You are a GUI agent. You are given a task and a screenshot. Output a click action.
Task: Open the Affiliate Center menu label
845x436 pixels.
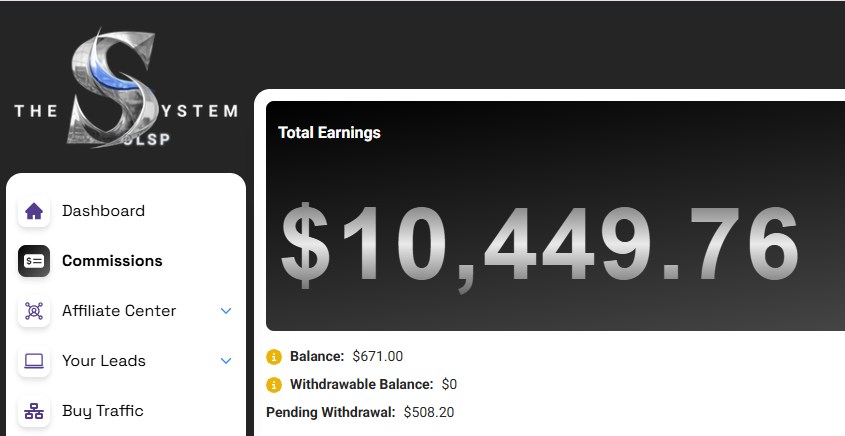pos(119,311)
